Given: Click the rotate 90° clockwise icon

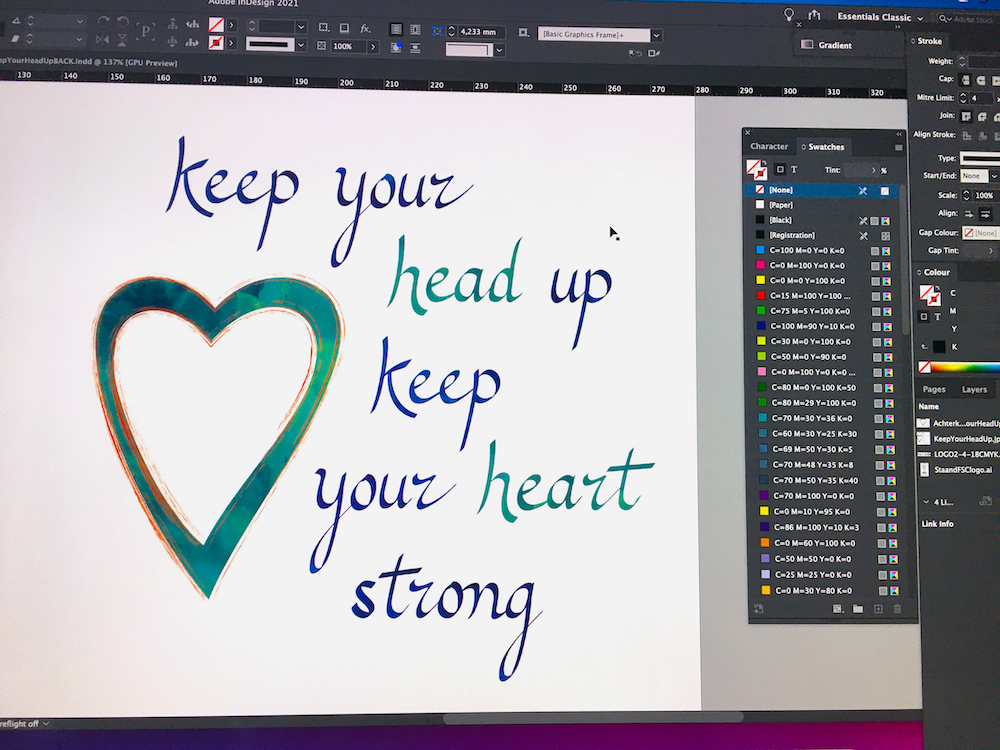Looking at the screenshot, I should point(103,23).
